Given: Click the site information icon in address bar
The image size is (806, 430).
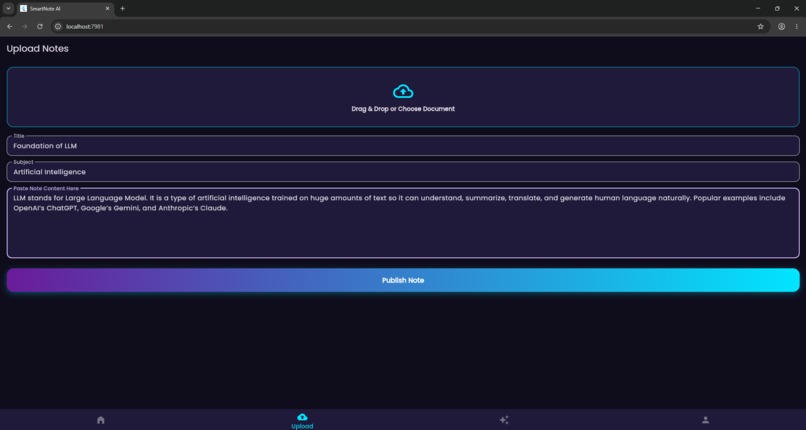Looking at the screenshot, I should pyautogui.click(x=58, y=26).
